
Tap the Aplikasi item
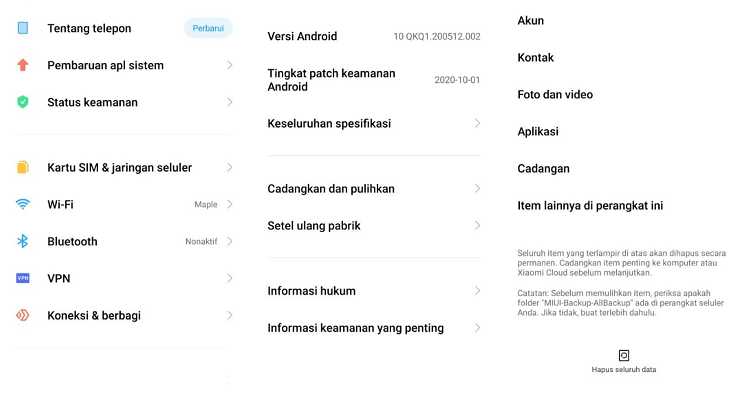point(538,132)
